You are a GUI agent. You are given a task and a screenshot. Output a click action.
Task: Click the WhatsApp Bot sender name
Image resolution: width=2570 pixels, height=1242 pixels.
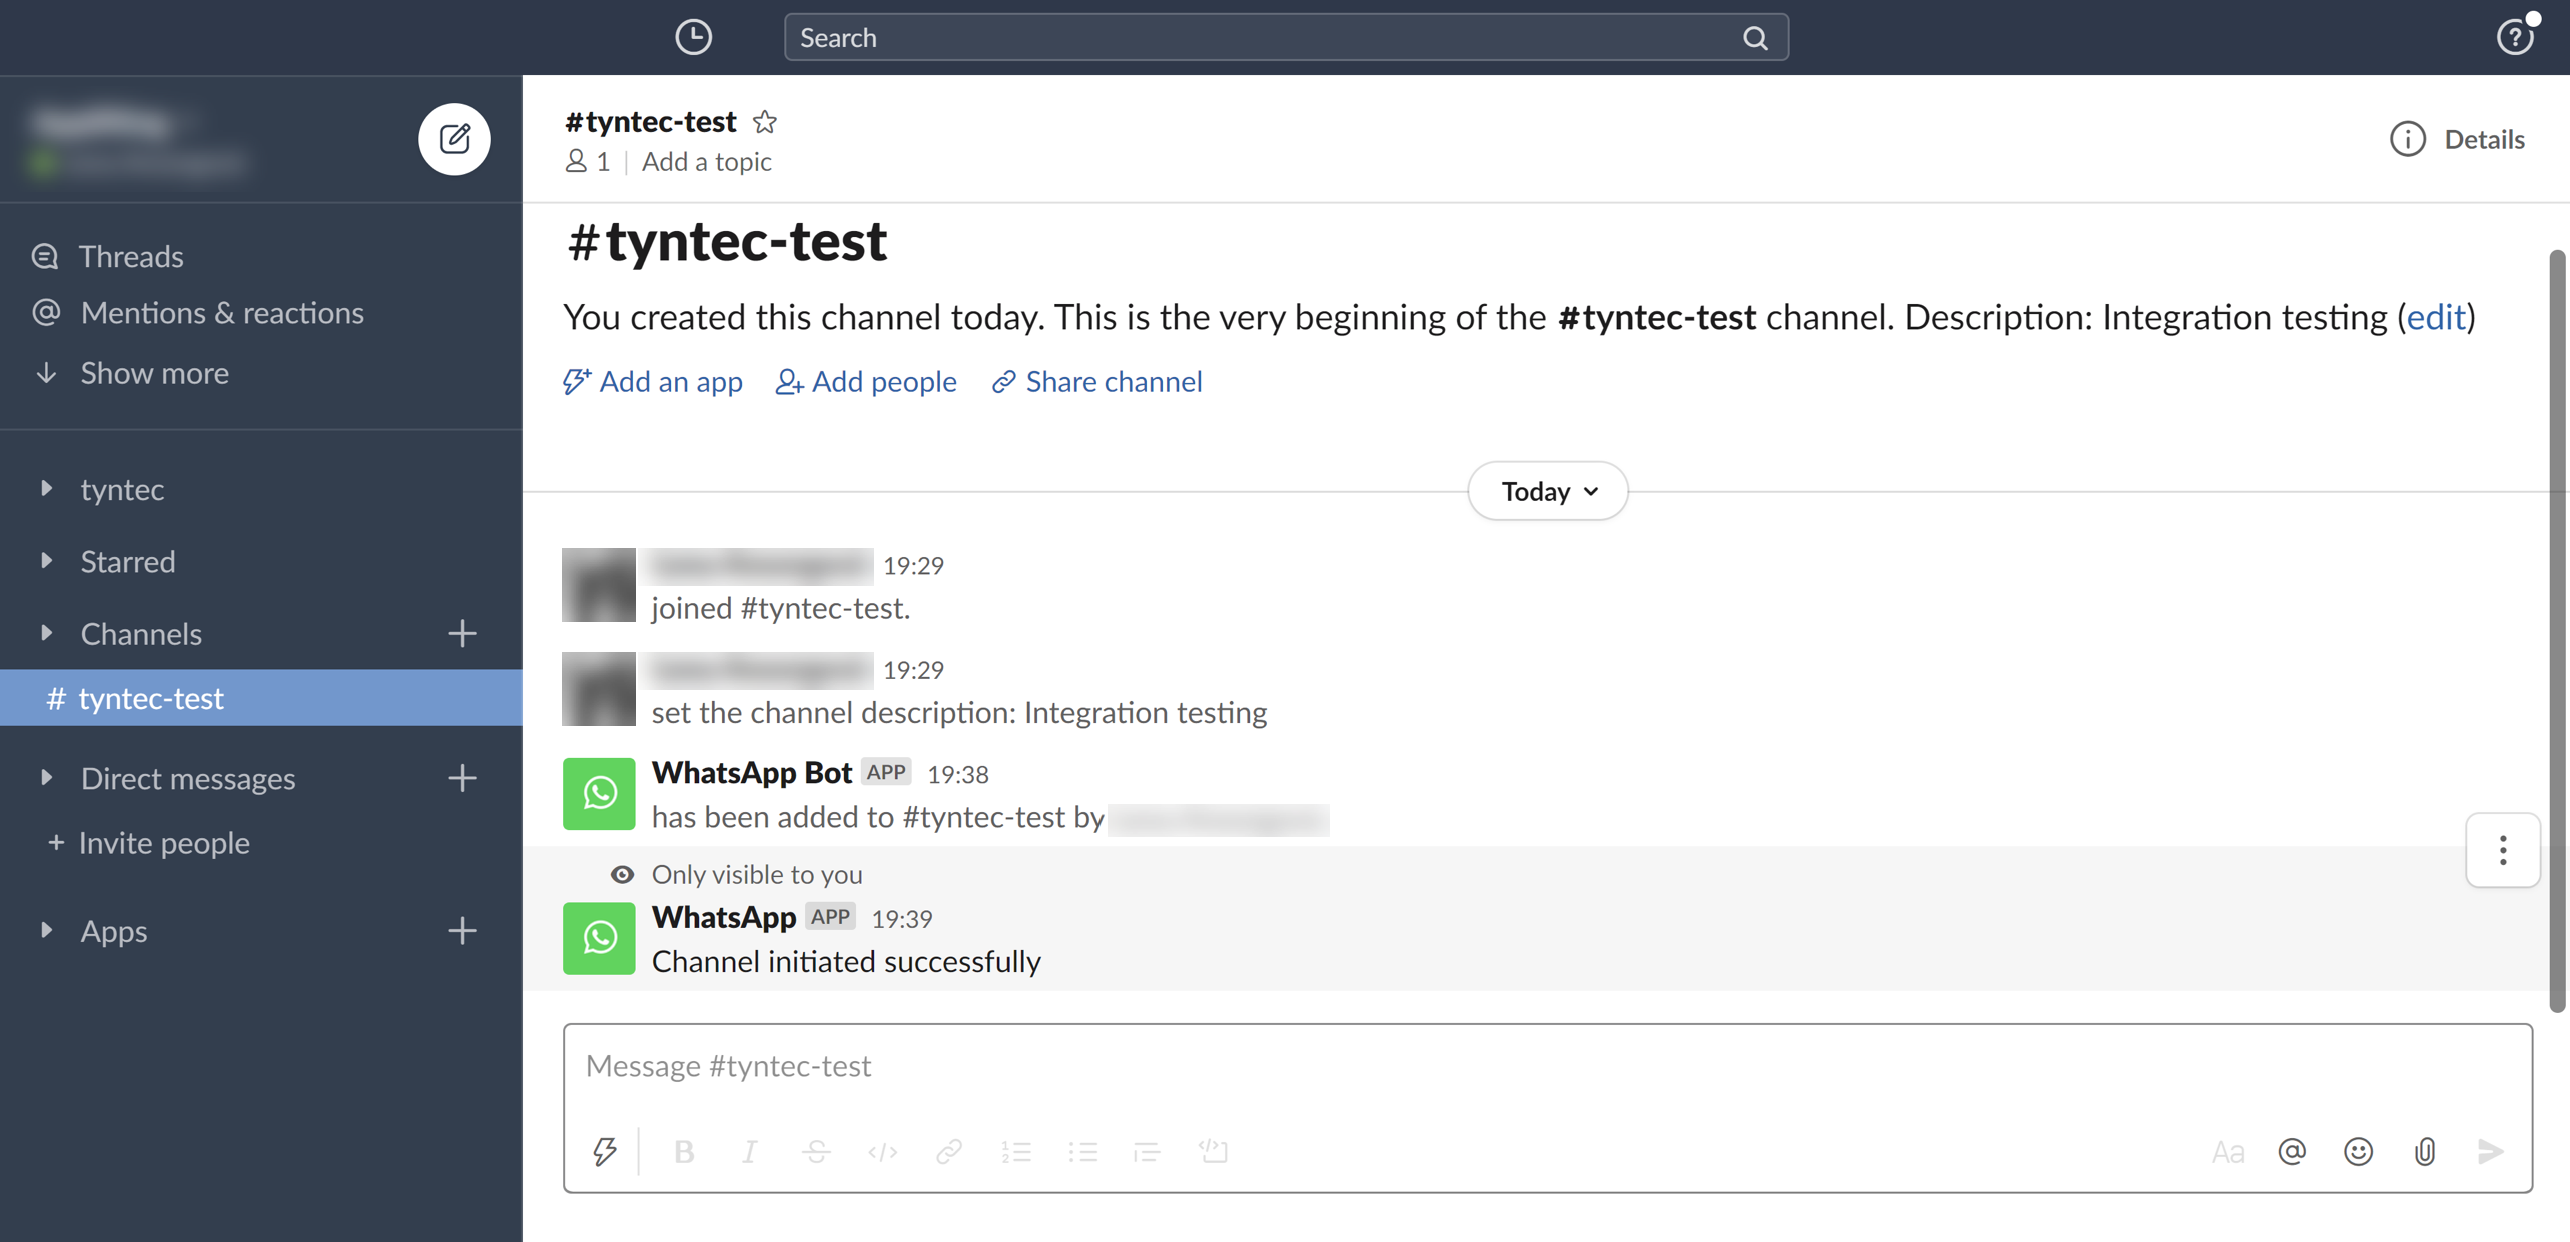tap(752, 772)
